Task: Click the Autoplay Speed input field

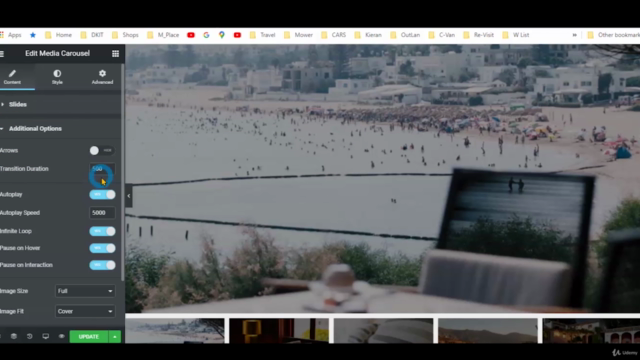Action: click(x=102, y=213)
